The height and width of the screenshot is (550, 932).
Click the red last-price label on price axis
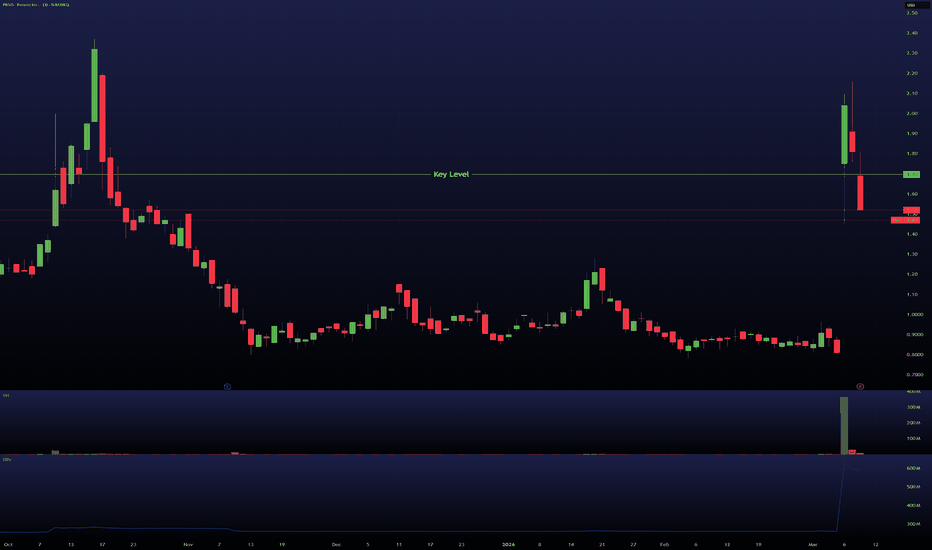[911, 210]
